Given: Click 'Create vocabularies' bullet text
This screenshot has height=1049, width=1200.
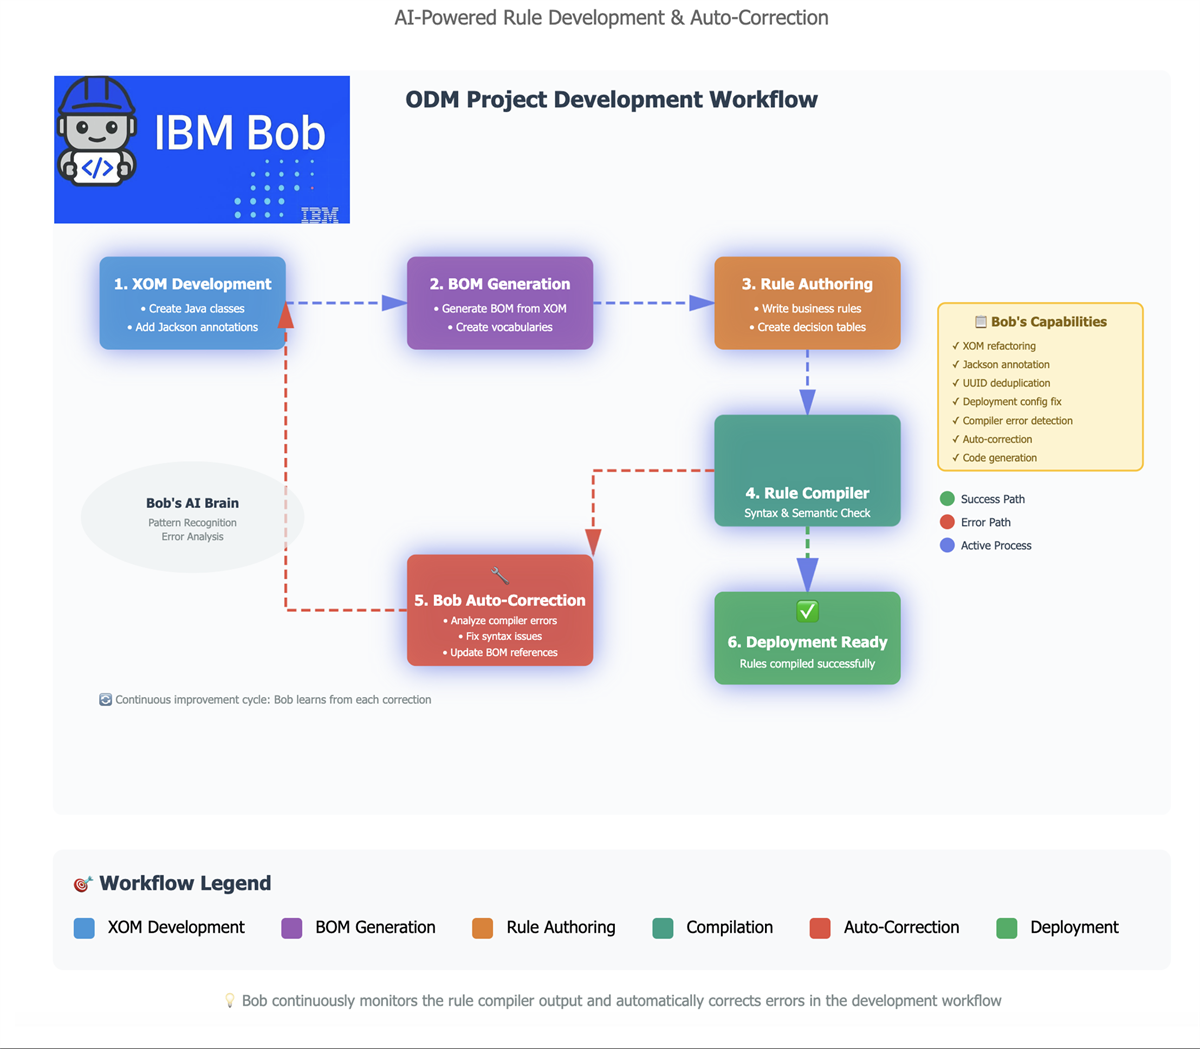Looking at the screenshot, I should (x=504, y=327).
